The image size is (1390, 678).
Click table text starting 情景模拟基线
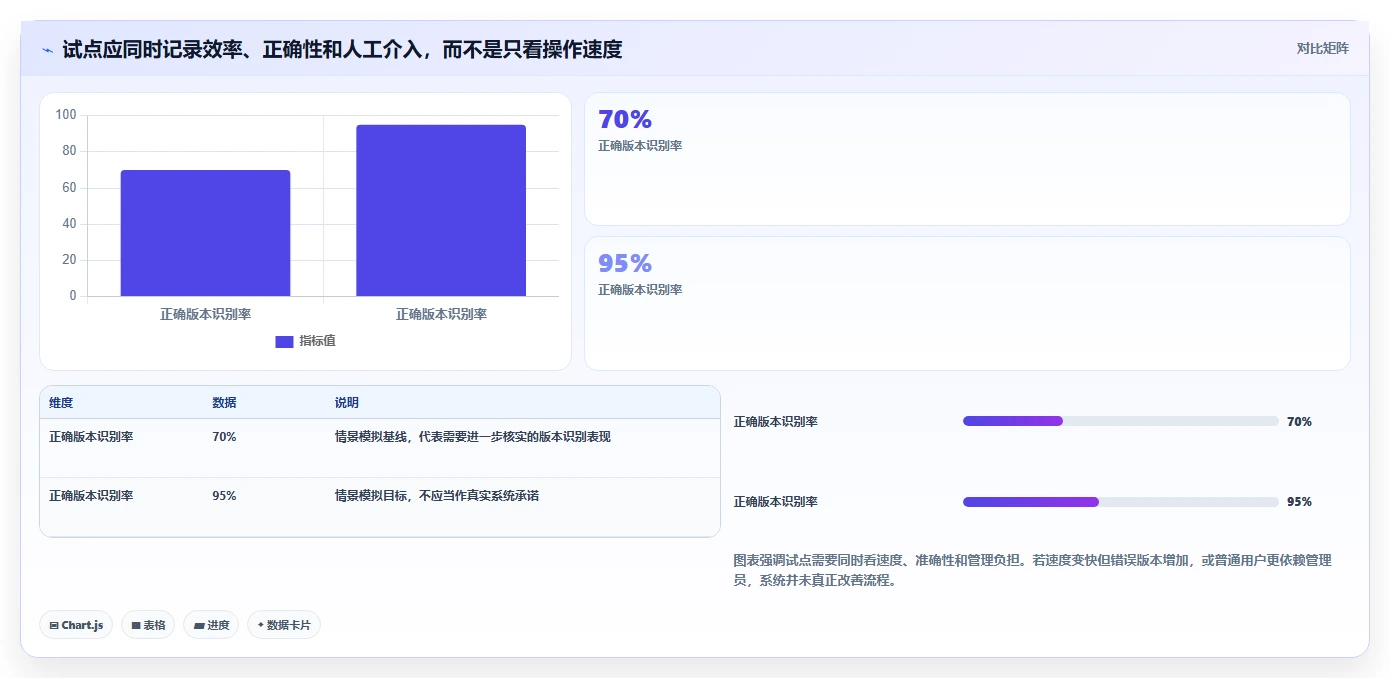click(x=473, y=437)
